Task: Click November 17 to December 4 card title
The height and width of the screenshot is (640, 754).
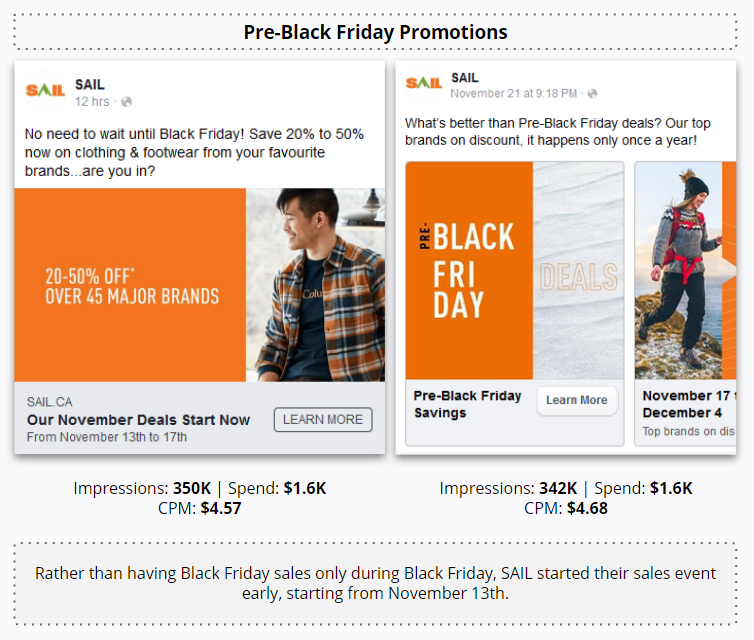Action: tap(688, 404)
